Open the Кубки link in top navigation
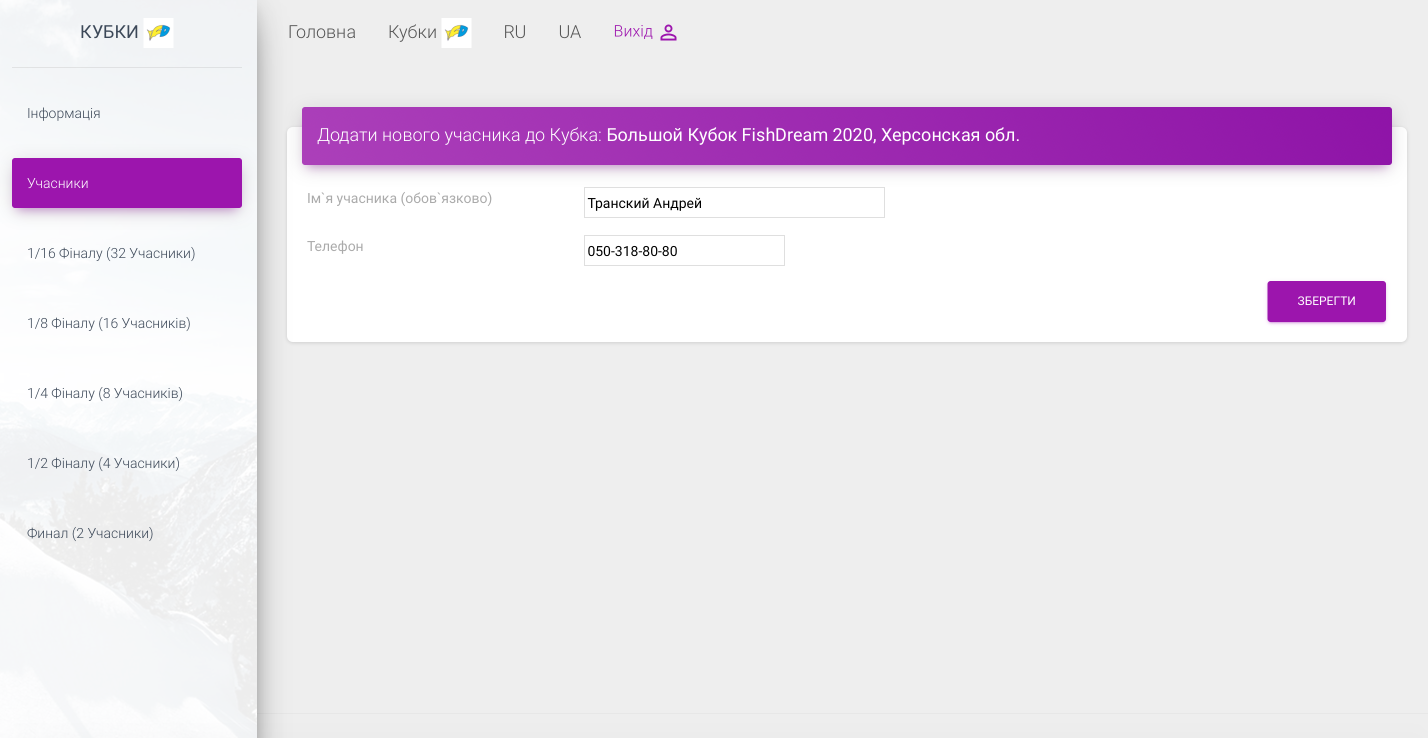 click(412, 32)
